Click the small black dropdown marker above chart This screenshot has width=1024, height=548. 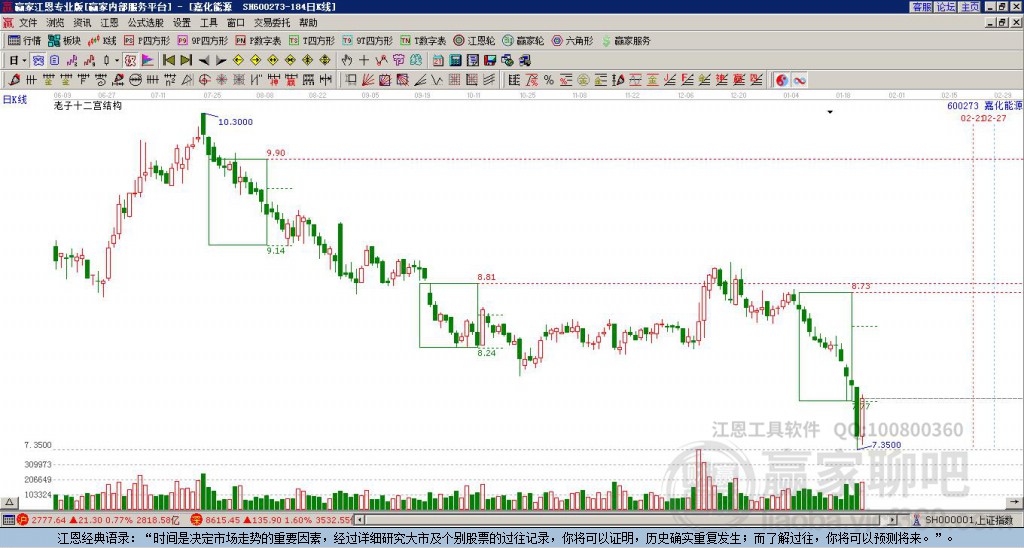[830, 112]
